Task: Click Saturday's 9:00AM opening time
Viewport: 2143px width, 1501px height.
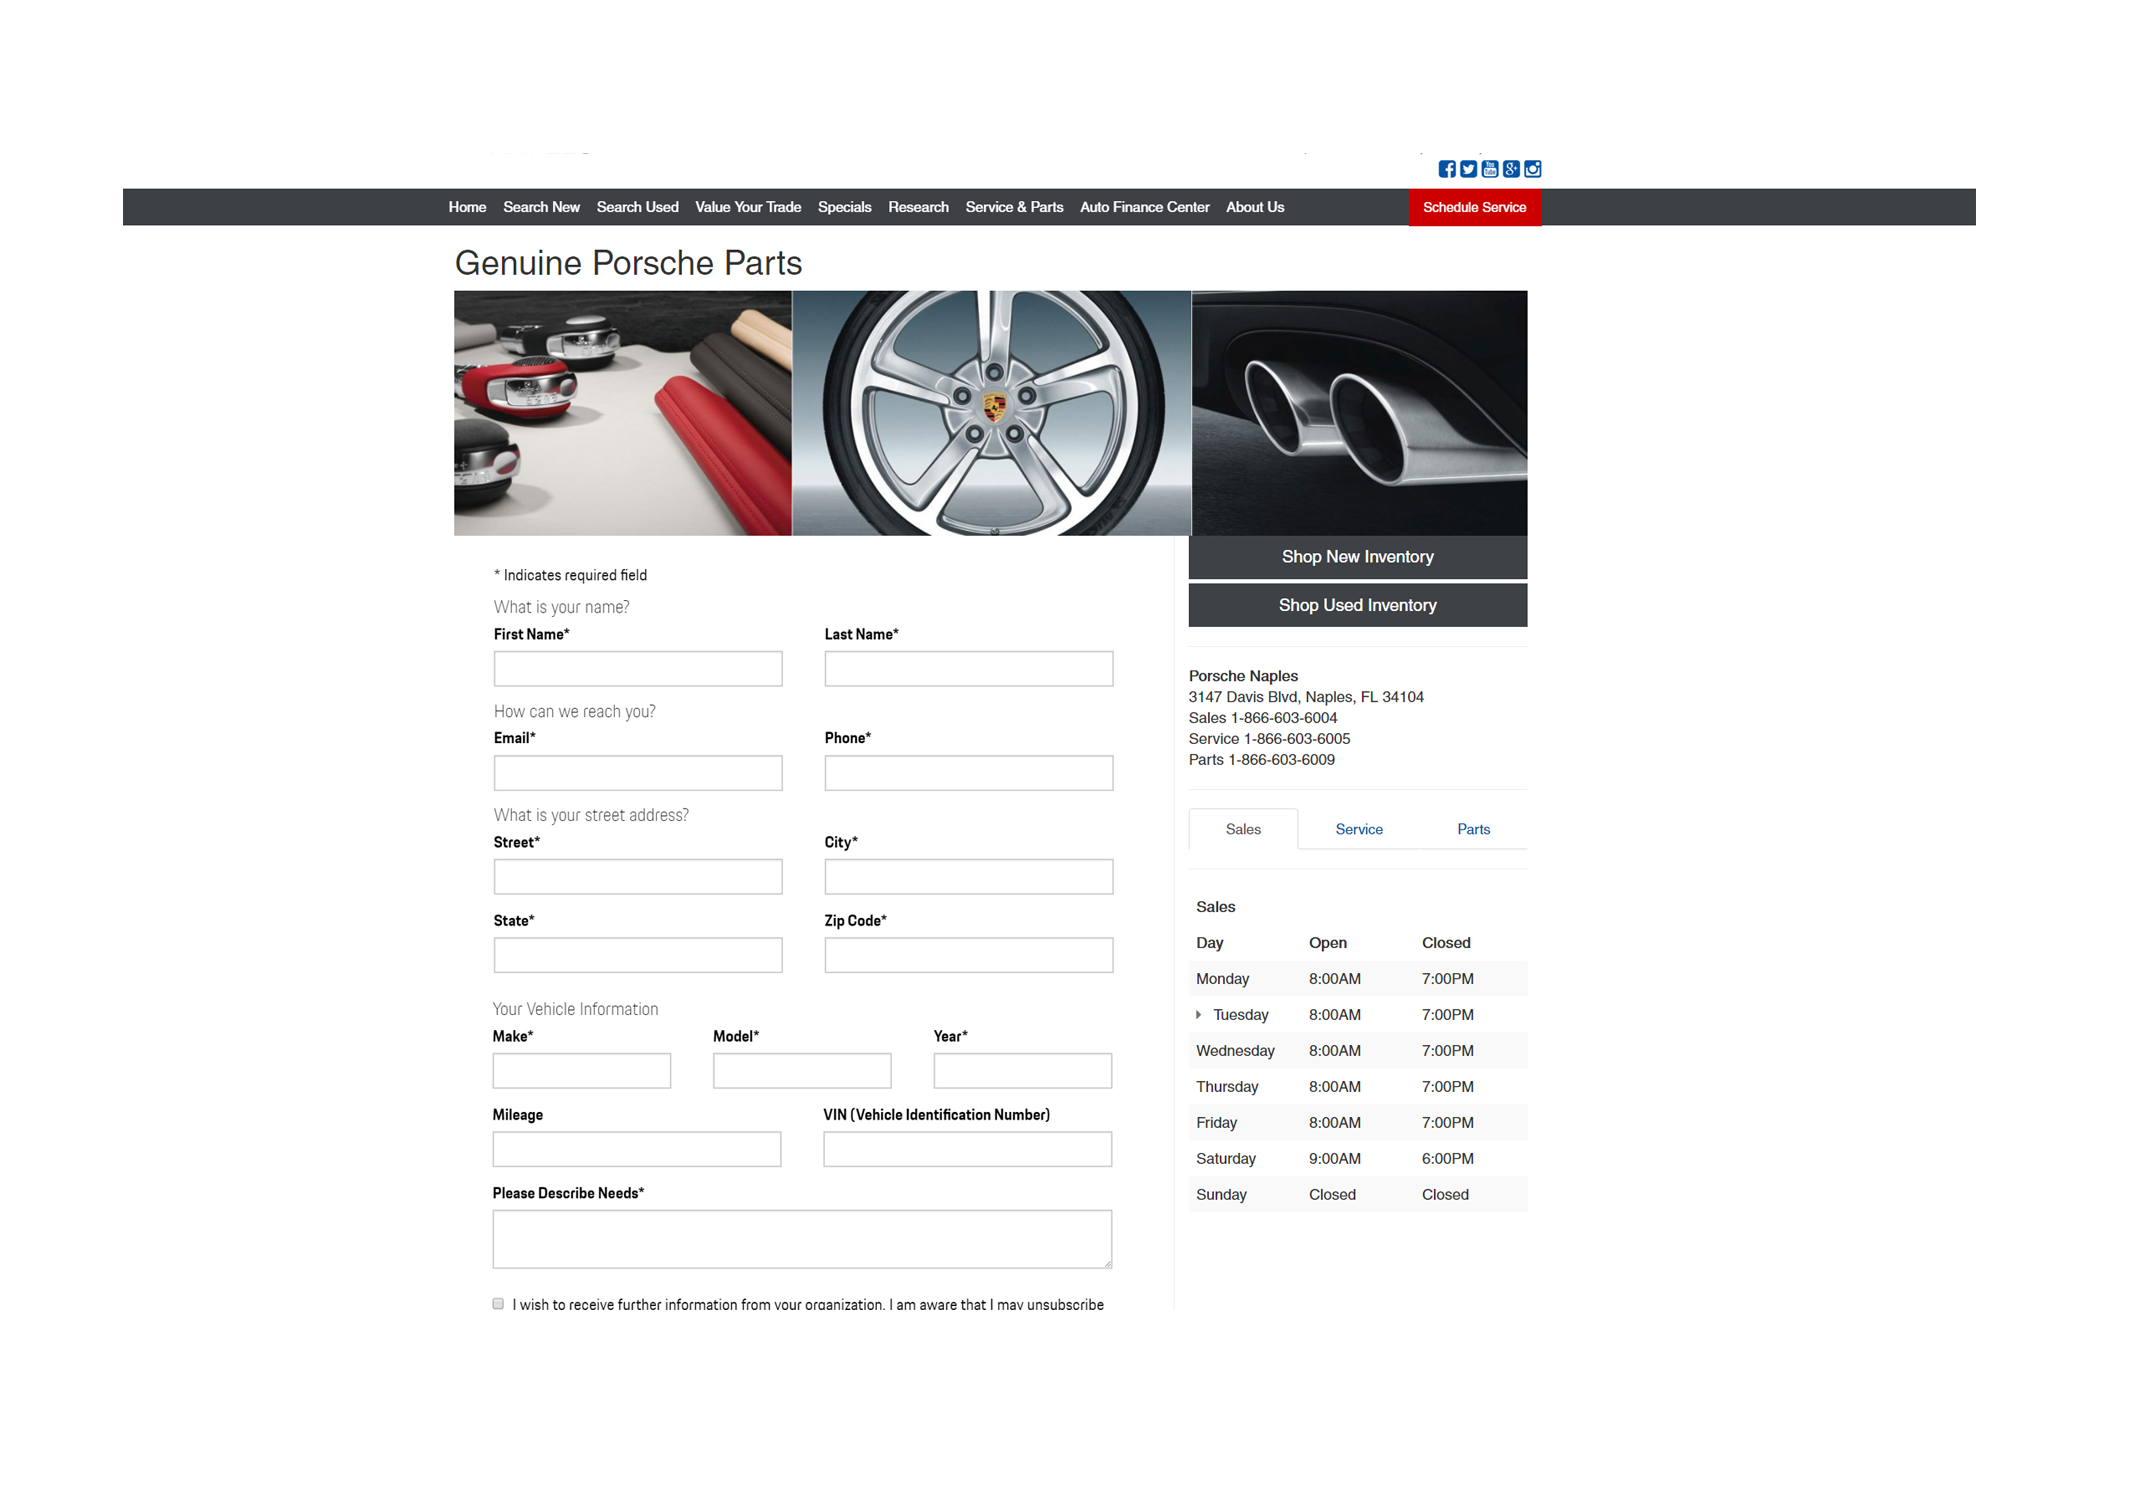Action: point(1334,1158)
